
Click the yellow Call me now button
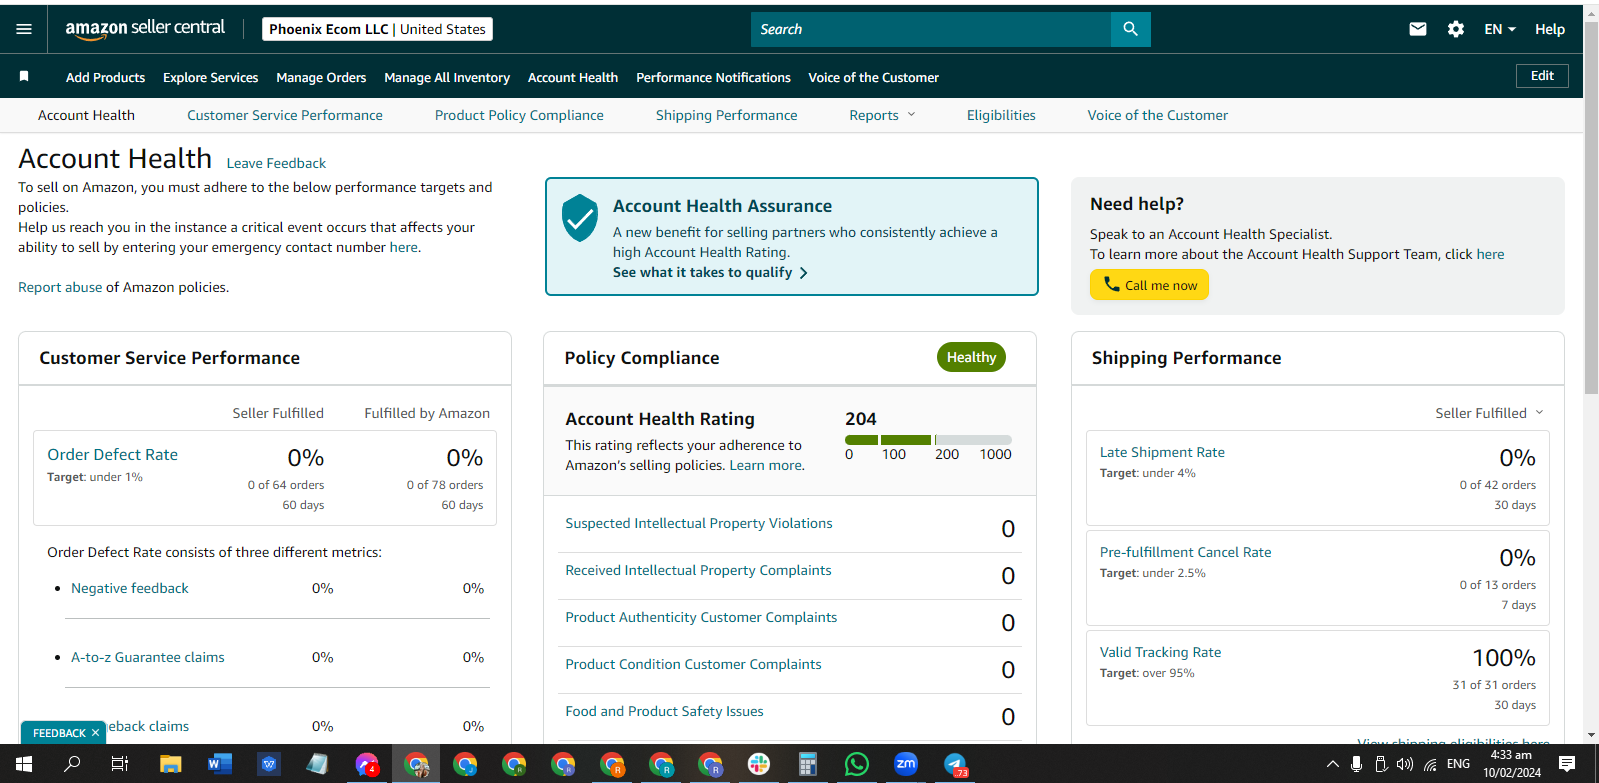click(x=1149, y=285)
